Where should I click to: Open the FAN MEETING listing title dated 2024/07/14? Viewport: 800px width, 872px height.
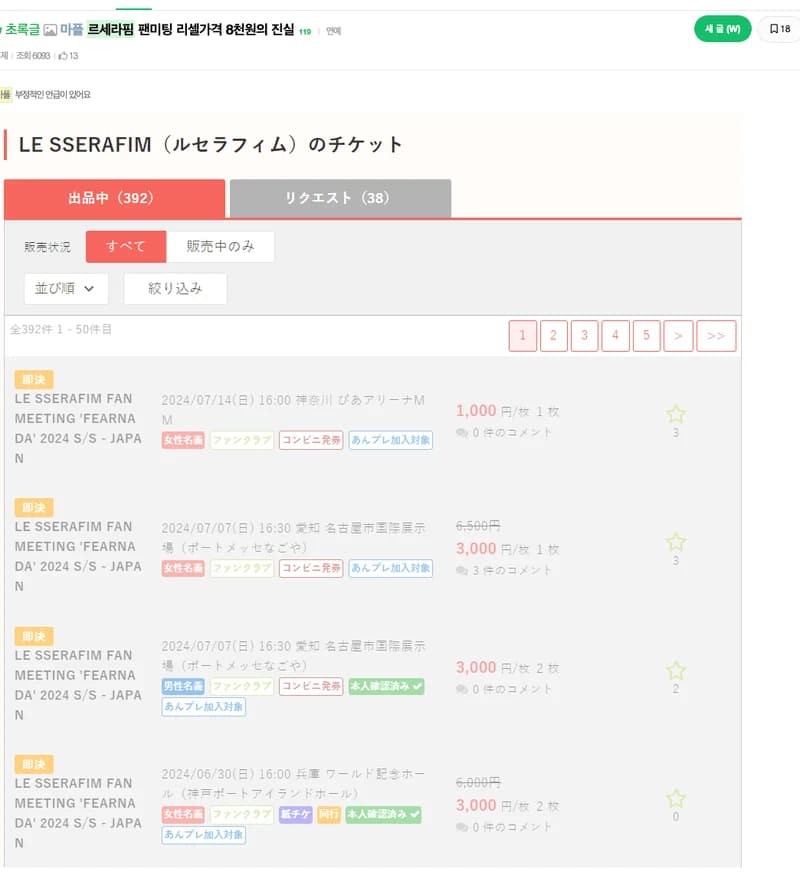click(x=78, y=428)
